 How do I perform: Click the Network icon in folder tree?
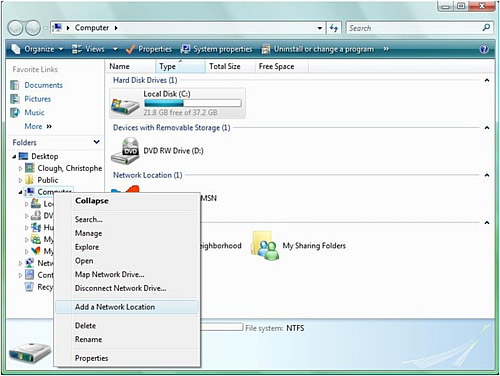tap(30, 263)
